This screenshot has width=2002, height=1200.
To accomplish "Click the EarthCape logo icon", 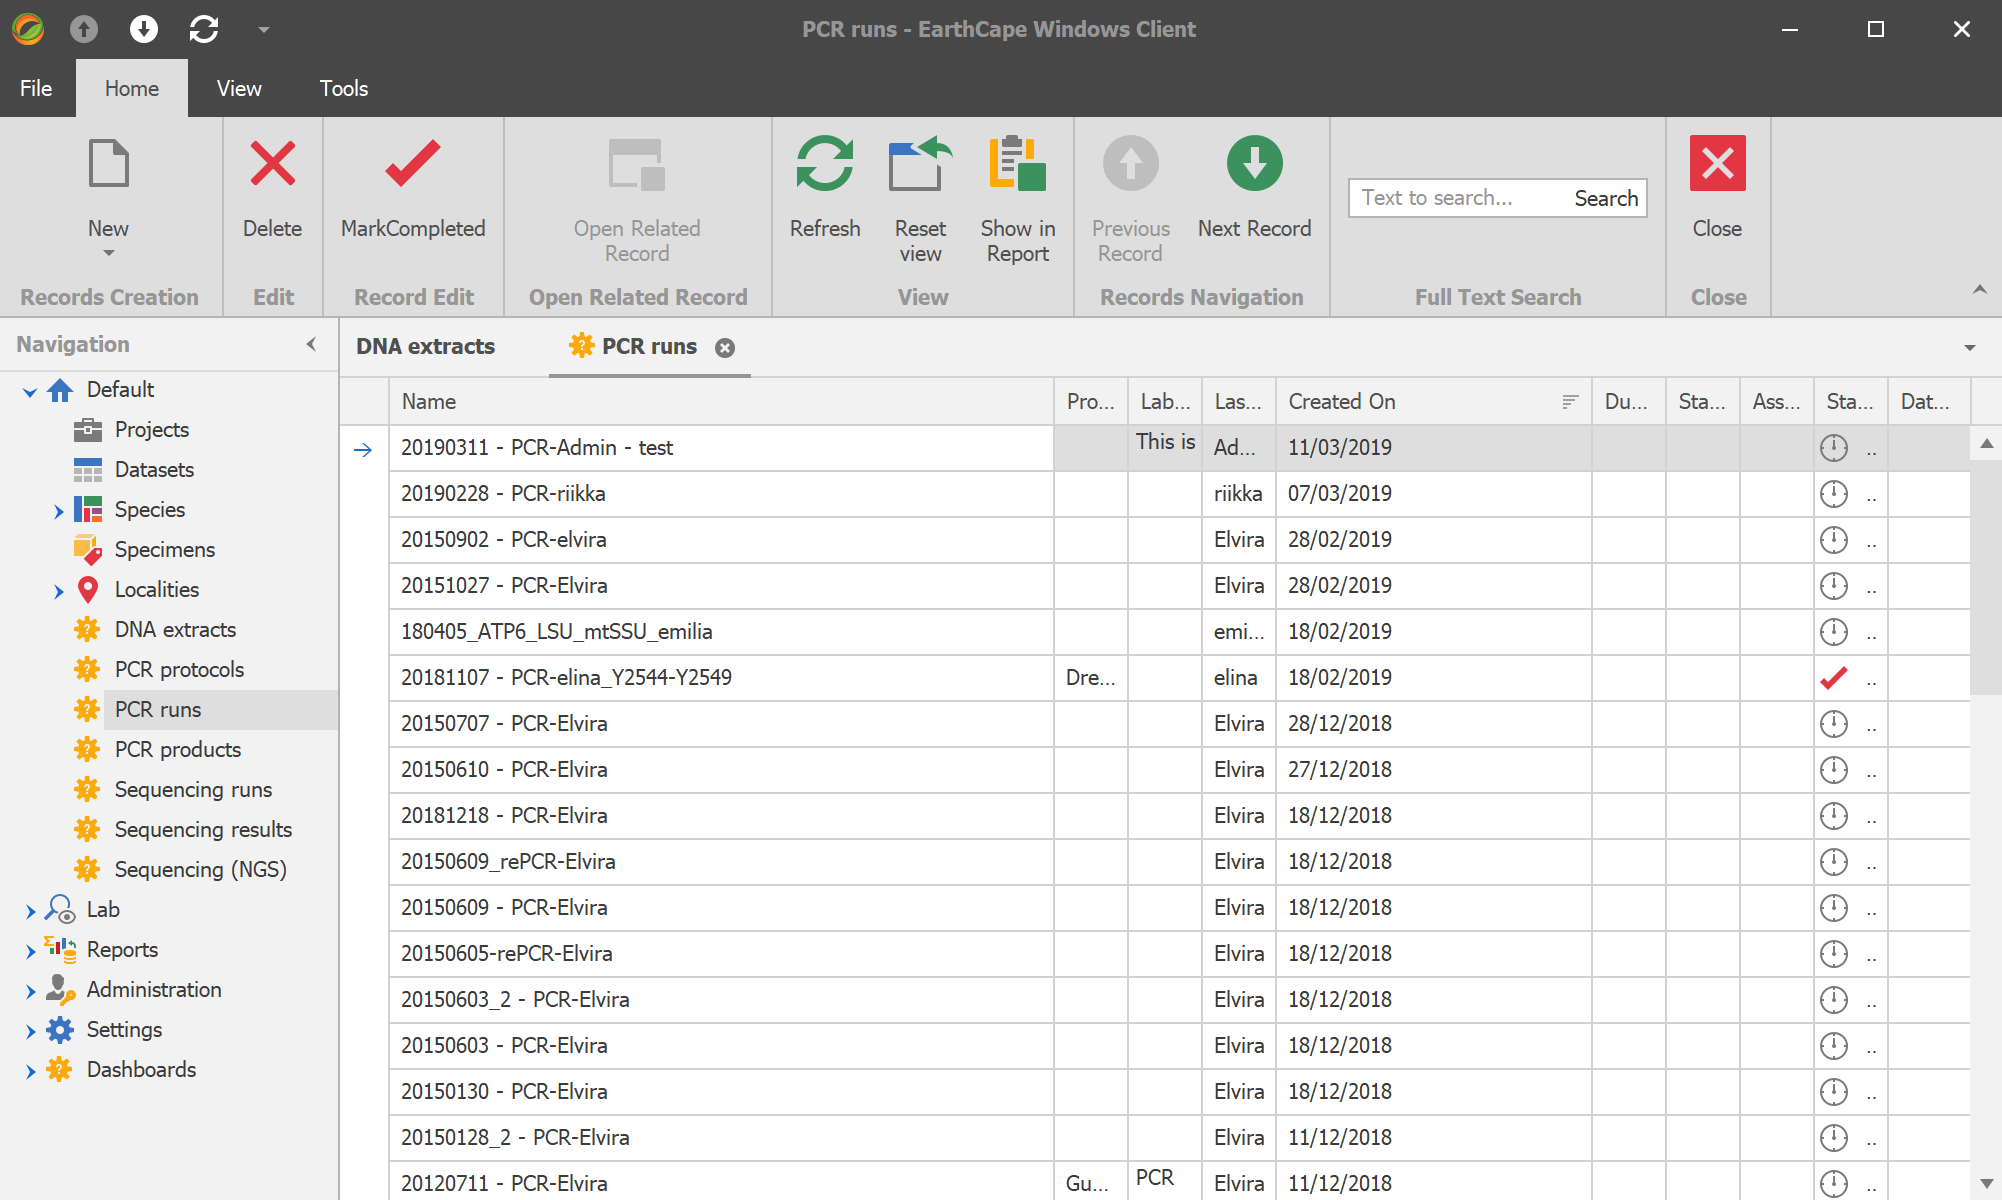I will click(28, 29).
